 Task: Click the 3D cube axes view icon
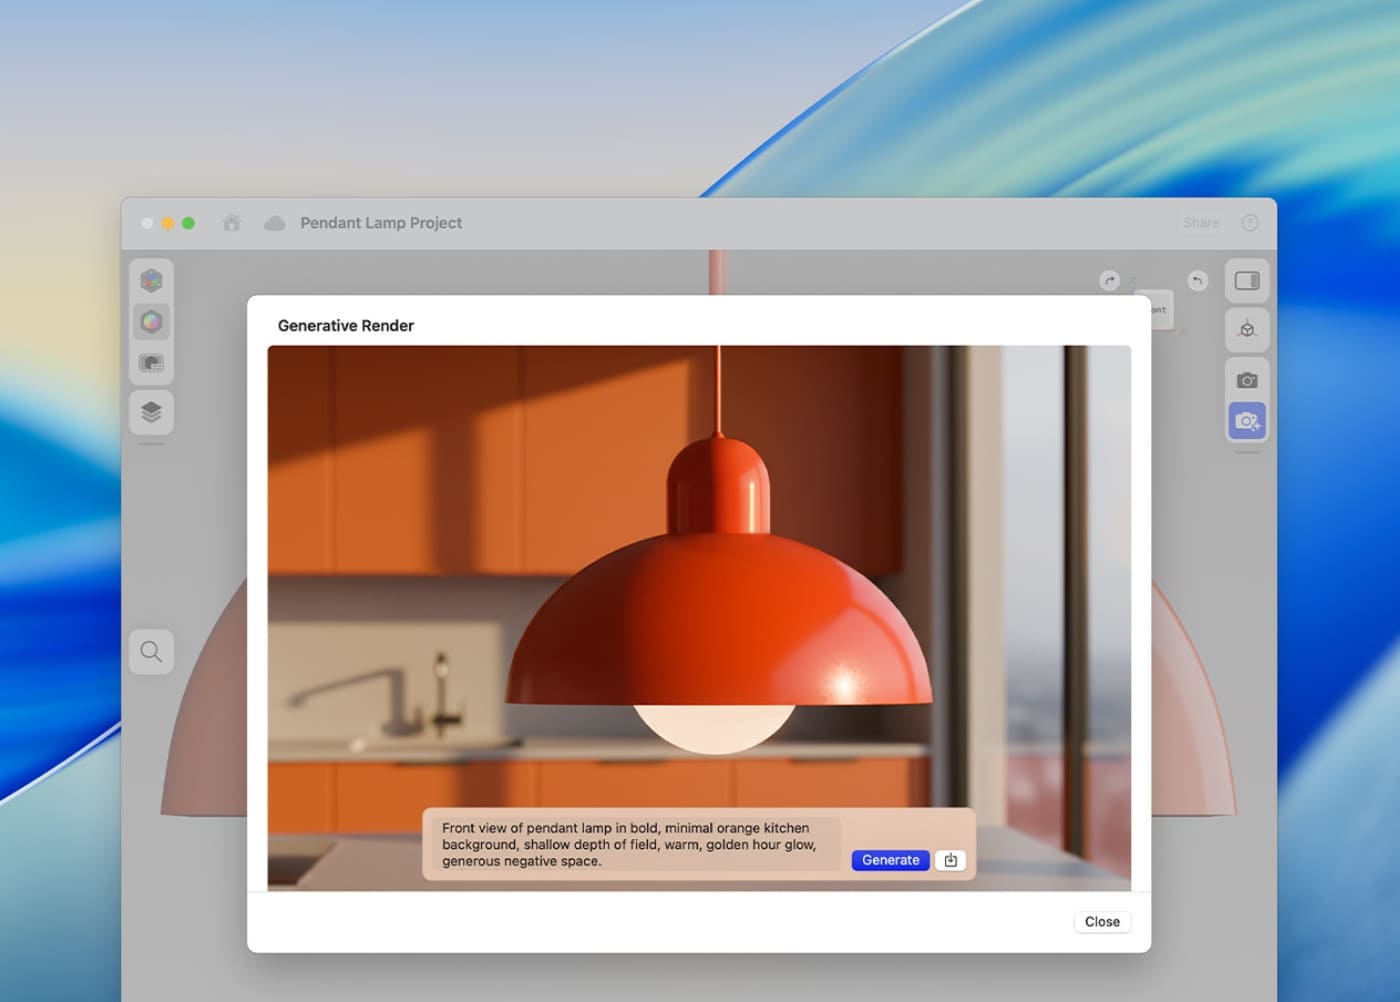[x=1246, y=330]
